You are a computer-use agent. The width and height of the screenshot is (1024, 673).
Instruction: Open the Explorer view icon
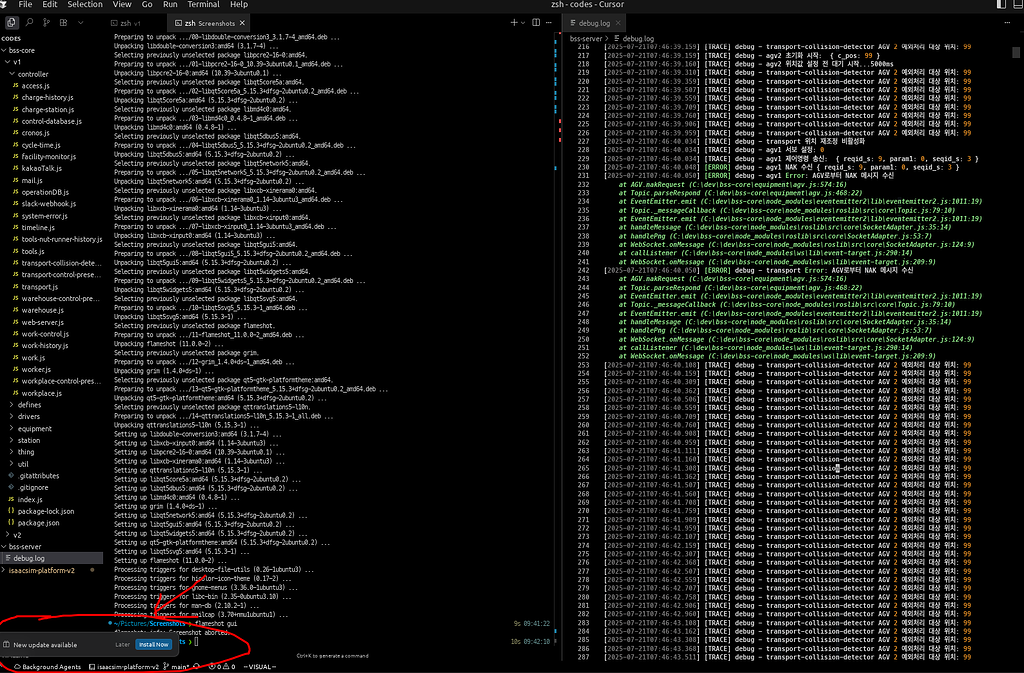point(11,22)
